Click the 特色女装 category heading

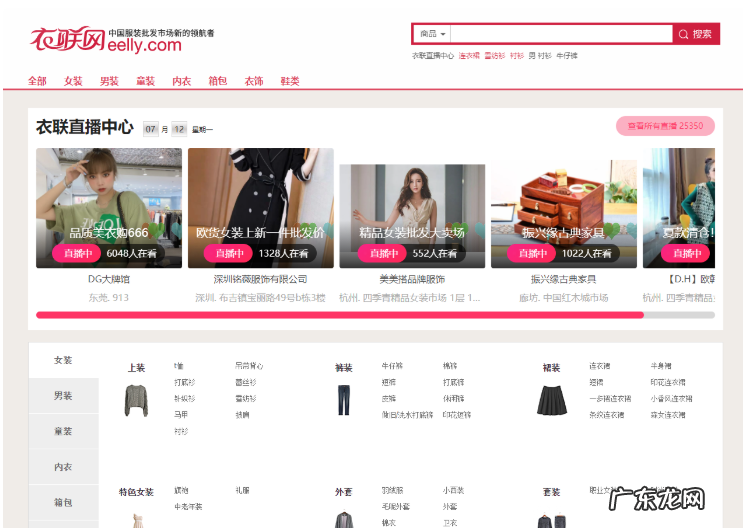[136, 492]
